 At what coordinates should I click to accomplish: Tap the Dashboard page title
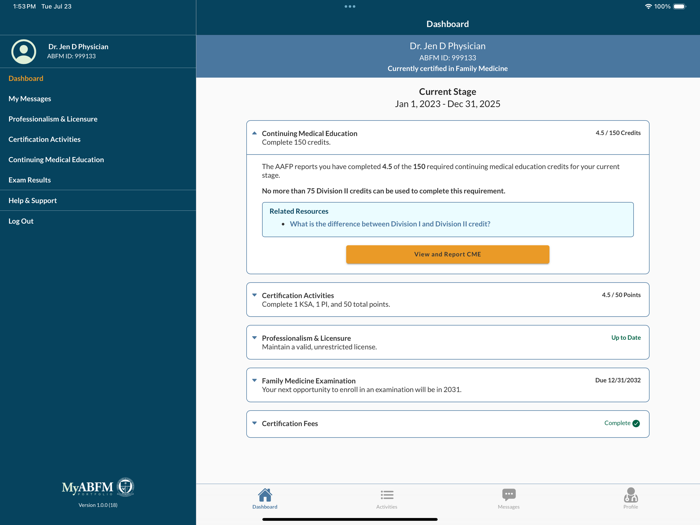pyautogui.click(x=447, y=24)
